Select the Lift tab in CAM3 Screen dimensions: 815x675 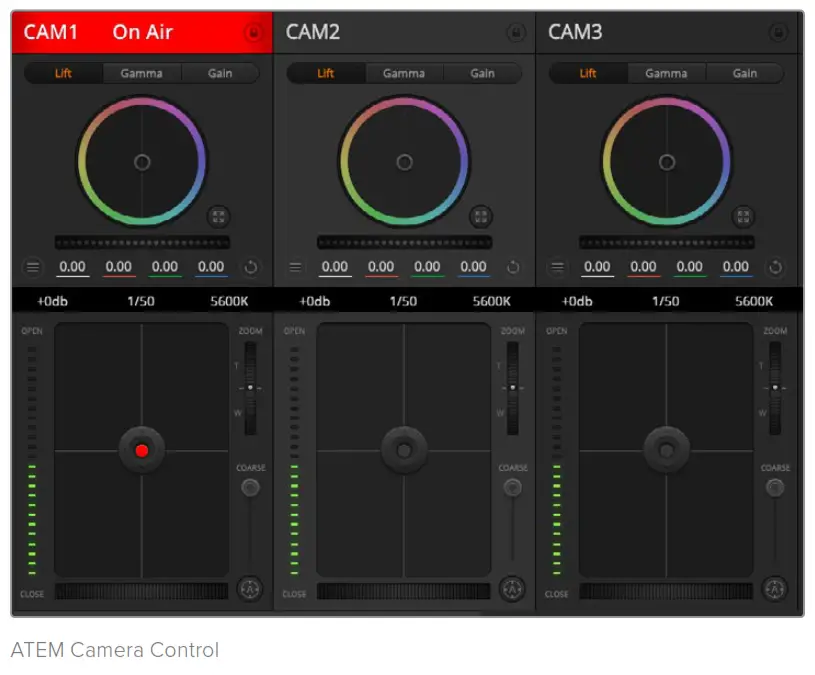click(588, 73)
